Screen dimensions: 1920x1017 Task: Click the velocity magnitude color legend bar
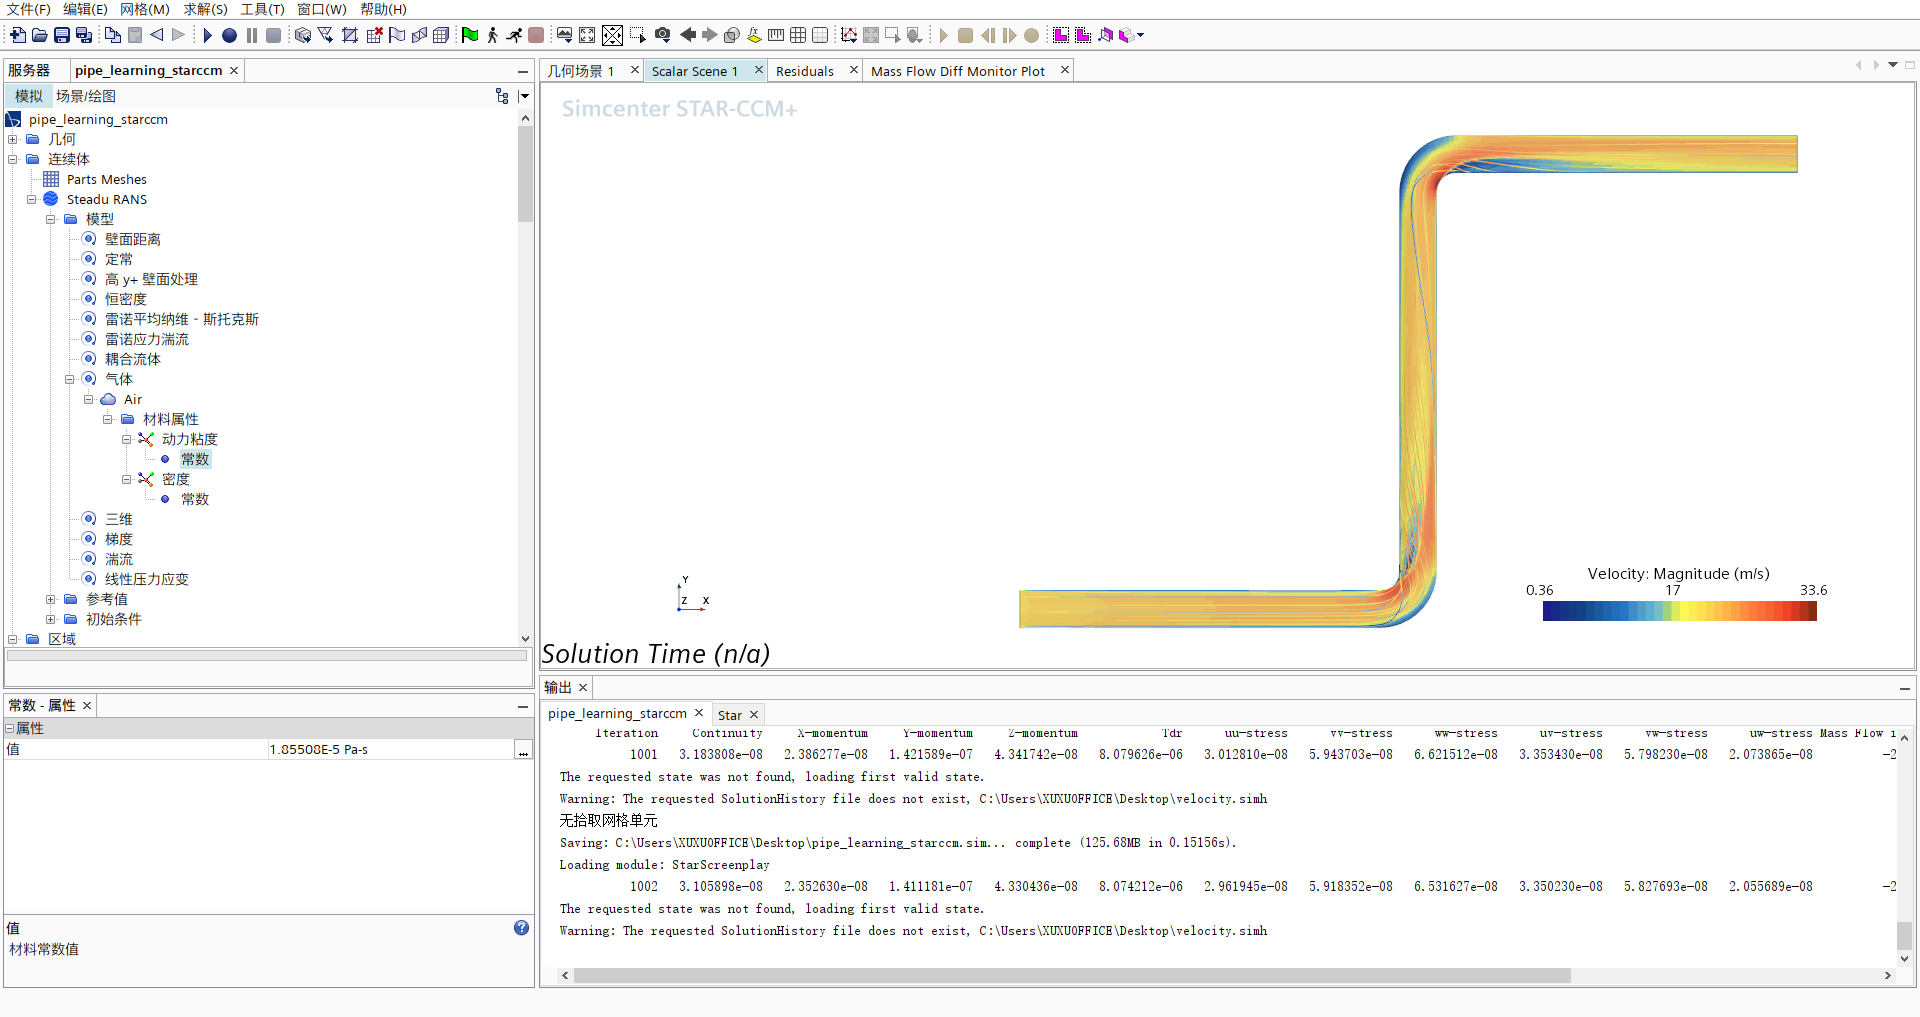(1679, 612)
